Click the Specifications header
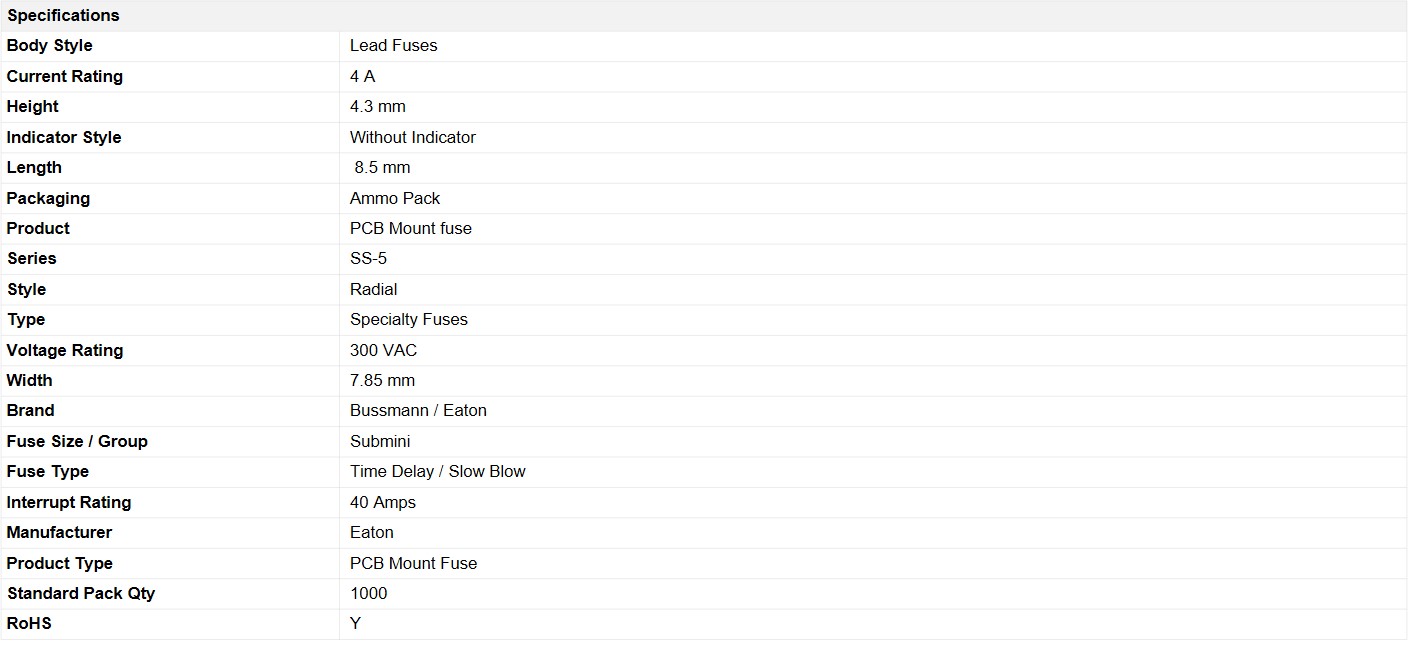 point(63,15)
